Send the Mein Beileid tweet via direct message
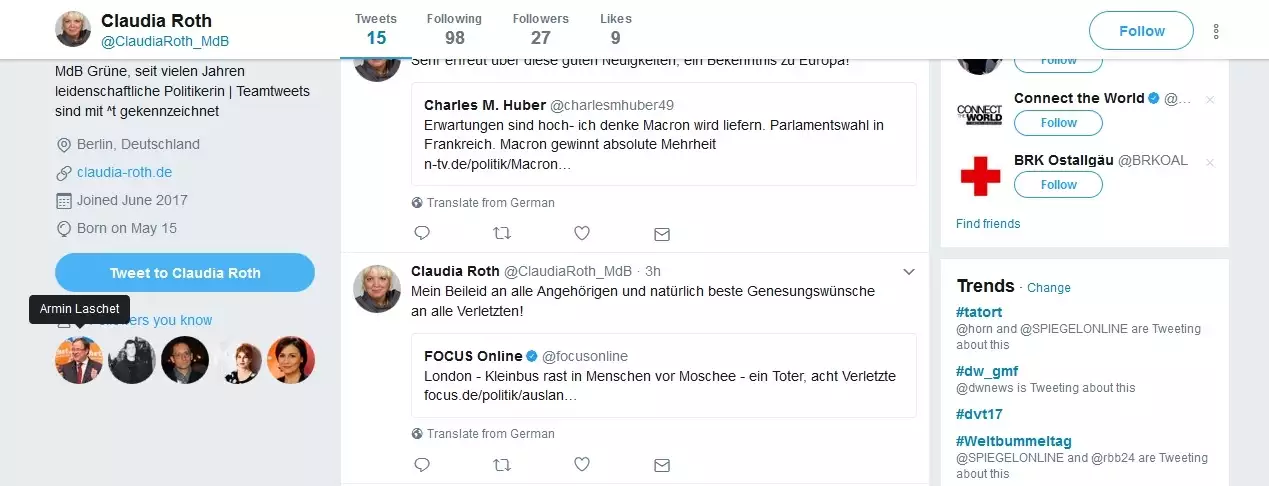The width and height of the screenshot is (1269, 486). [x=661, y=465]
